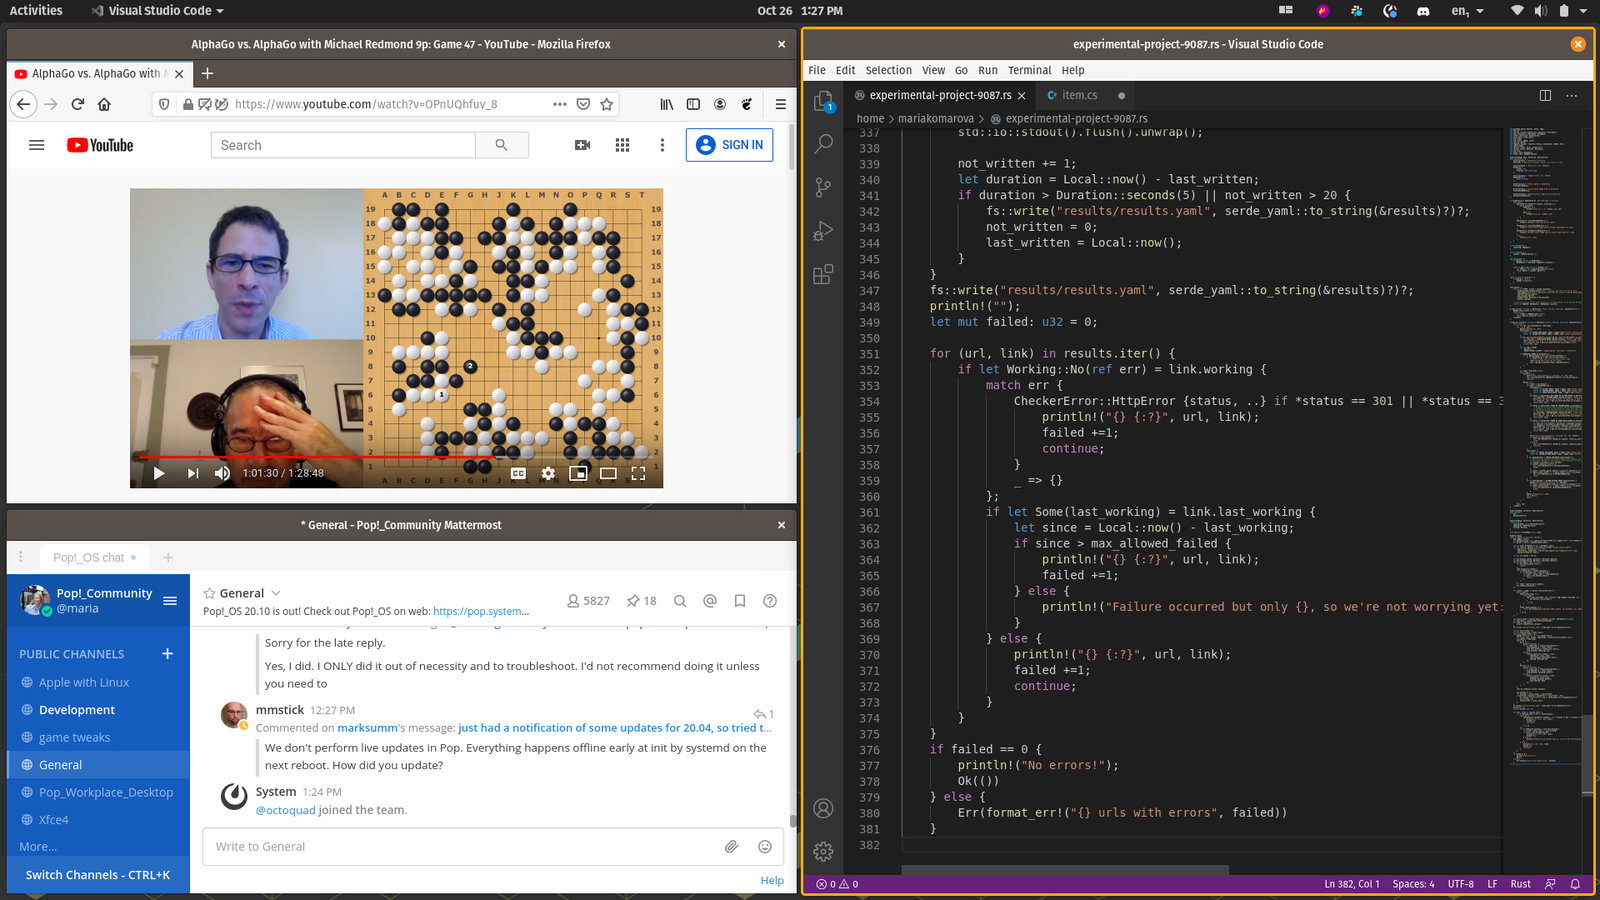Split the VS Code editor right
This screenshot has width=1600, height=900.
pos(1545,95)
